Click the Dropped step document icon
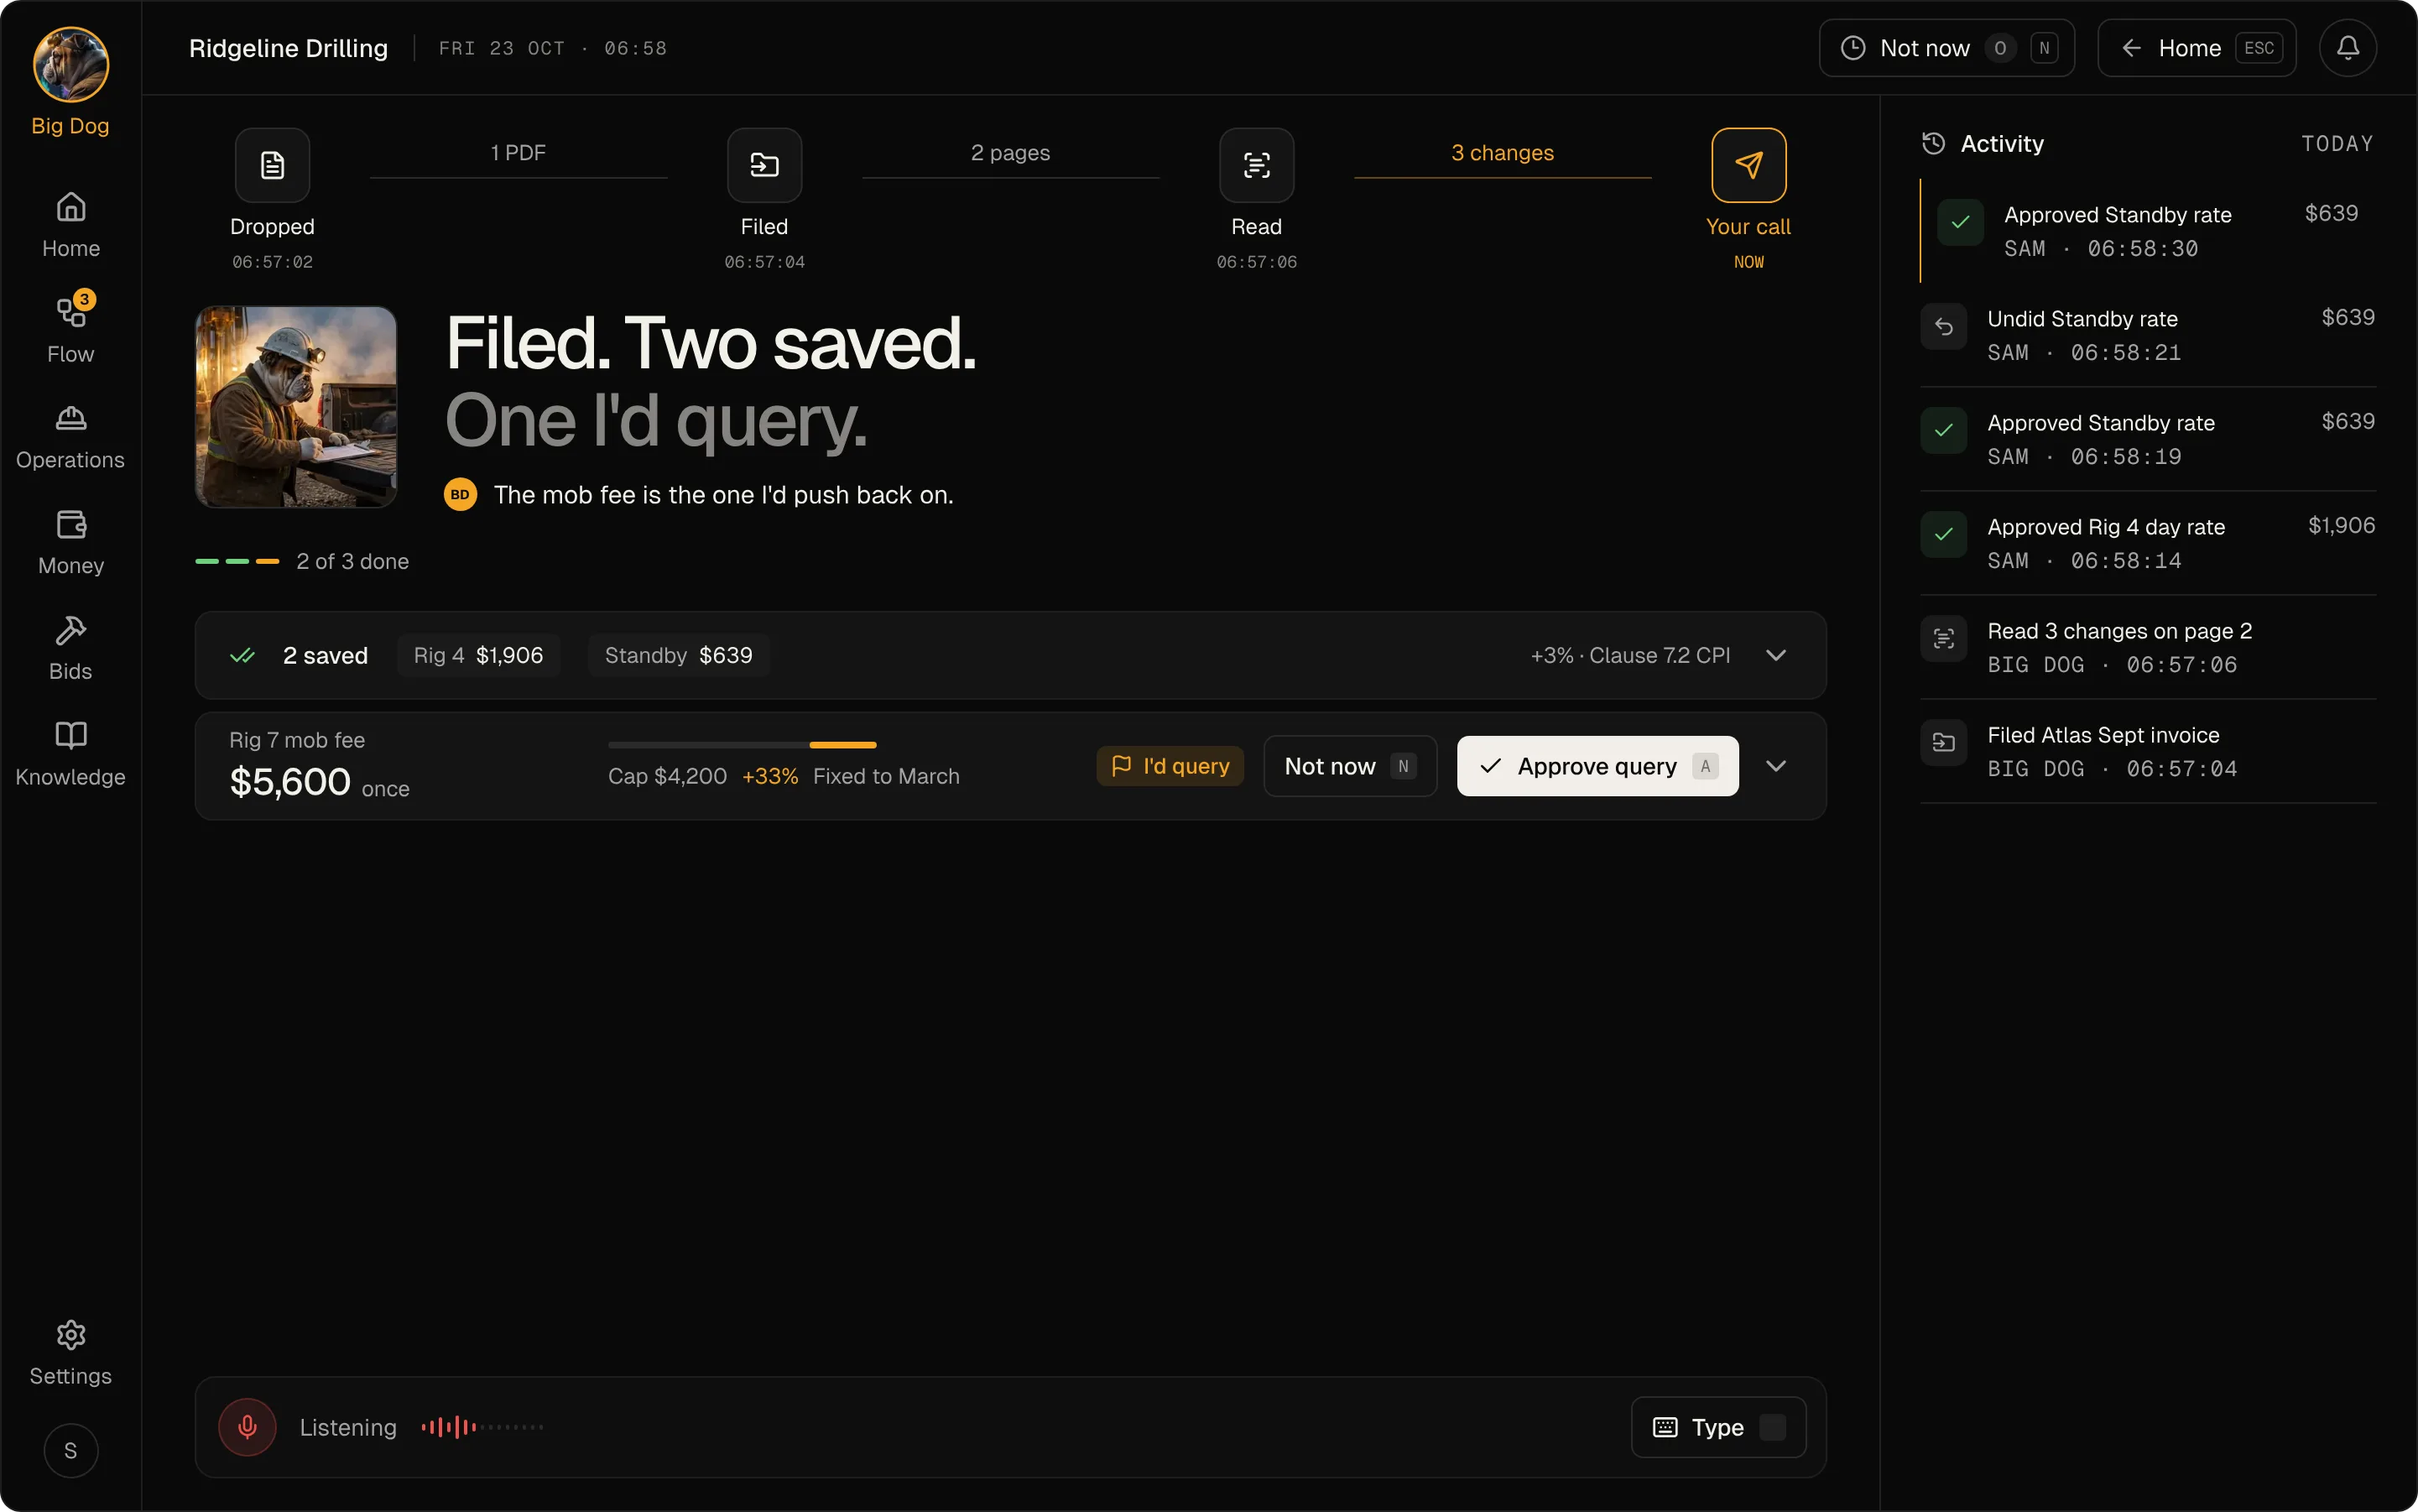Screen dimensions: 2418x1512 pyautogui.click(x=272, y=165)
